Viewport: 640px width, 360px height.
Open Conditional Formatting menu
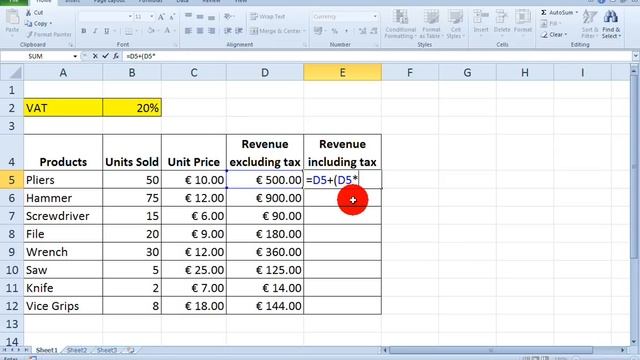click(400, 24)
